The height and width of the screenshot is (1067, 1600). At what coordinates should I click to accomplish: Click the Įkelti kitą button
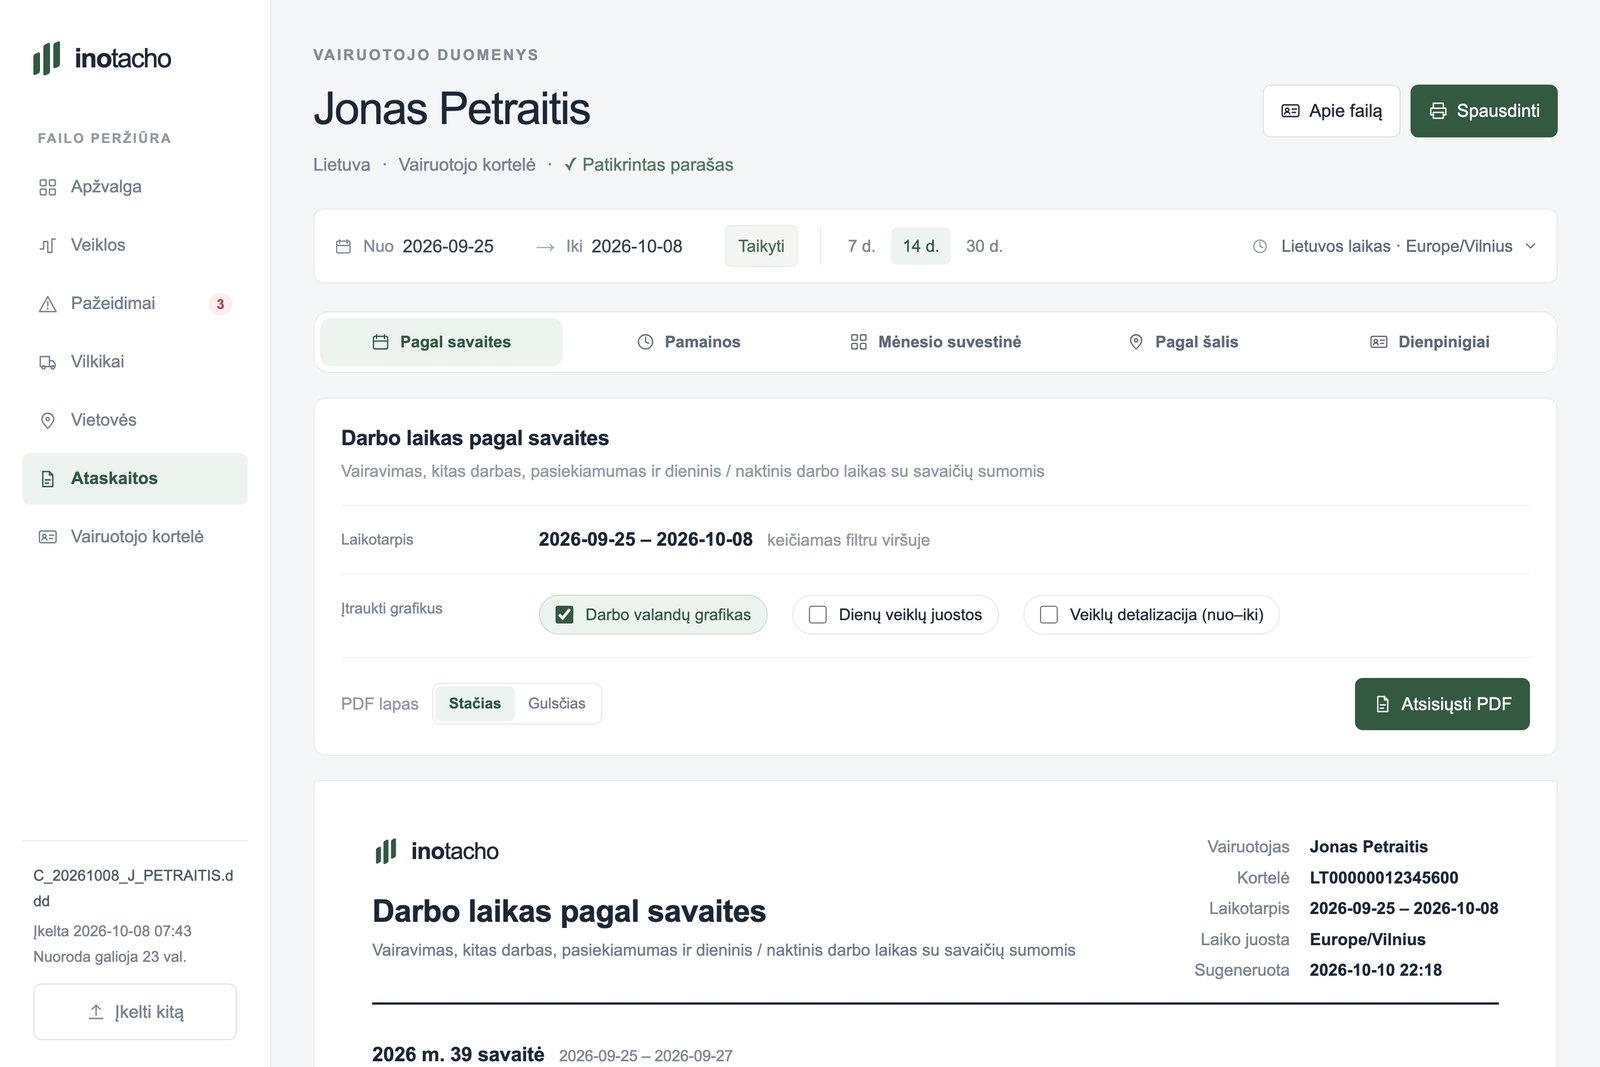135,1012
